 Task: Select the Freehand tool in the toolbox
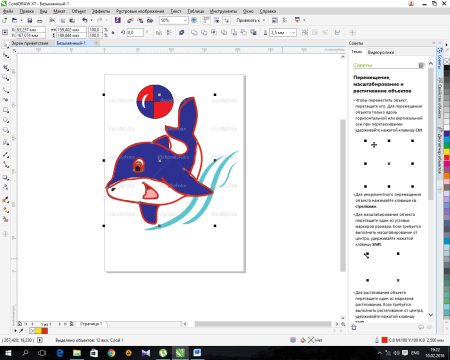point(6,90)
